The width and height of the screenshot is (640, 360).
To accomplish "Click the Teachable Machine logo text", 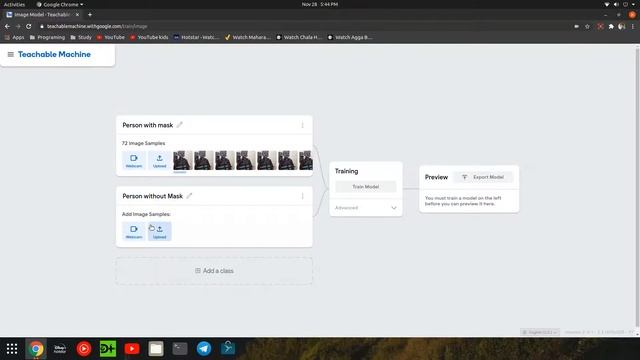I will point(54,54).
